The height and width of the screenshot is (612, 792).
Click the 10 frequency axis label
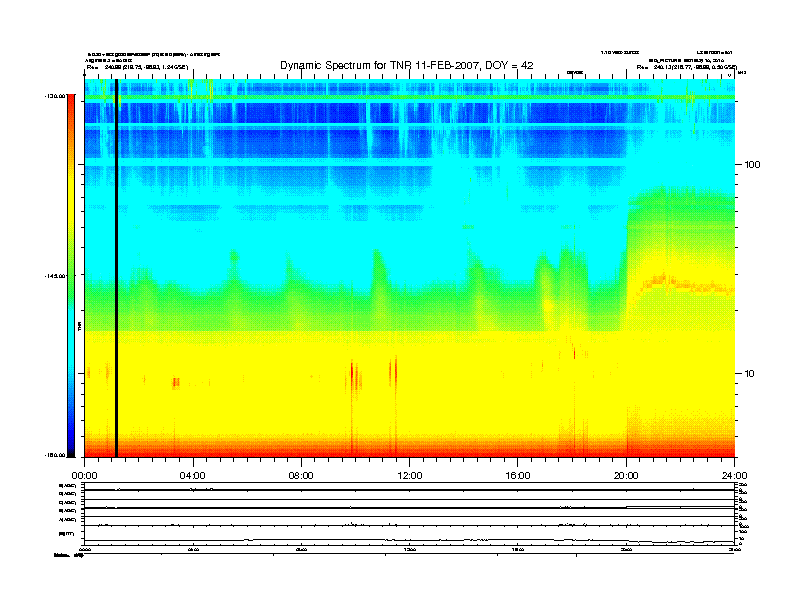750,374
